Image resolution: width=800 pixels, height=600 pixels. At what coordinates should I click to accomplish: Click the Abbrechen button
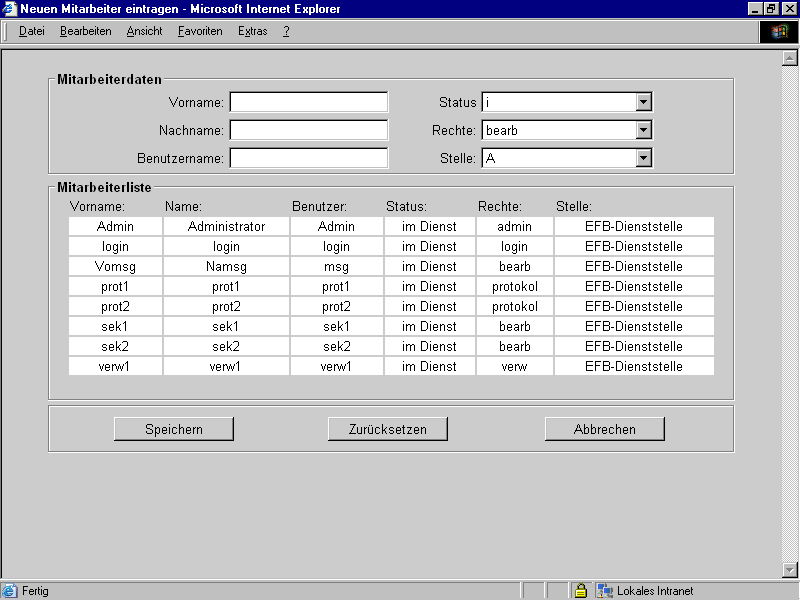(x=604, y=429)
